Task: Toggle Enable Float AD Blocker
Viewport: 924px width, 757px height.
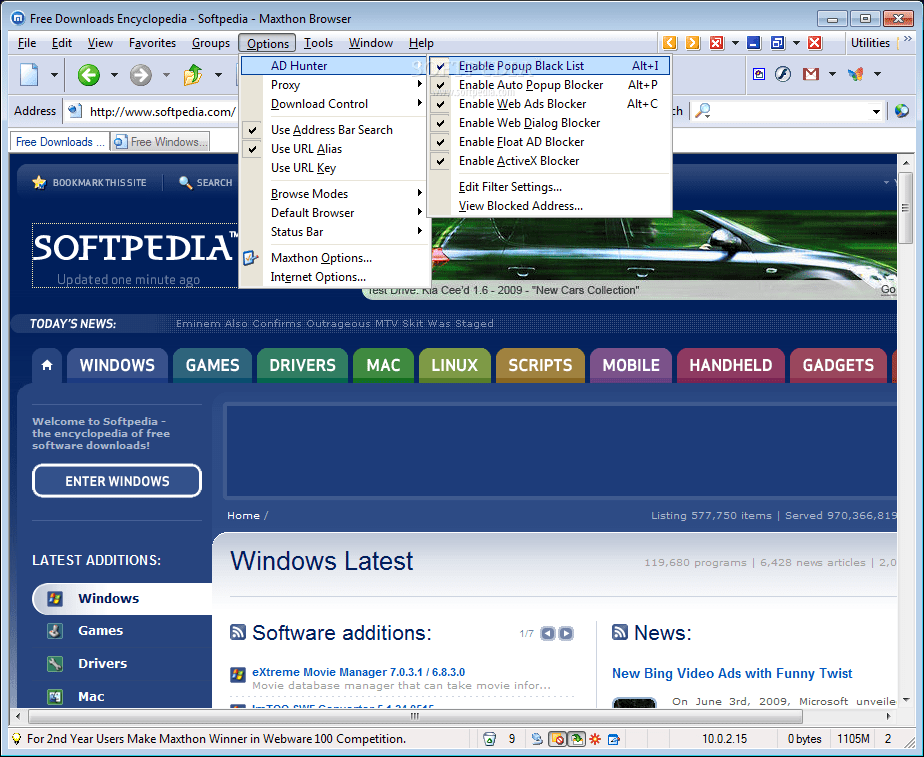Action: tap(550, 142)
